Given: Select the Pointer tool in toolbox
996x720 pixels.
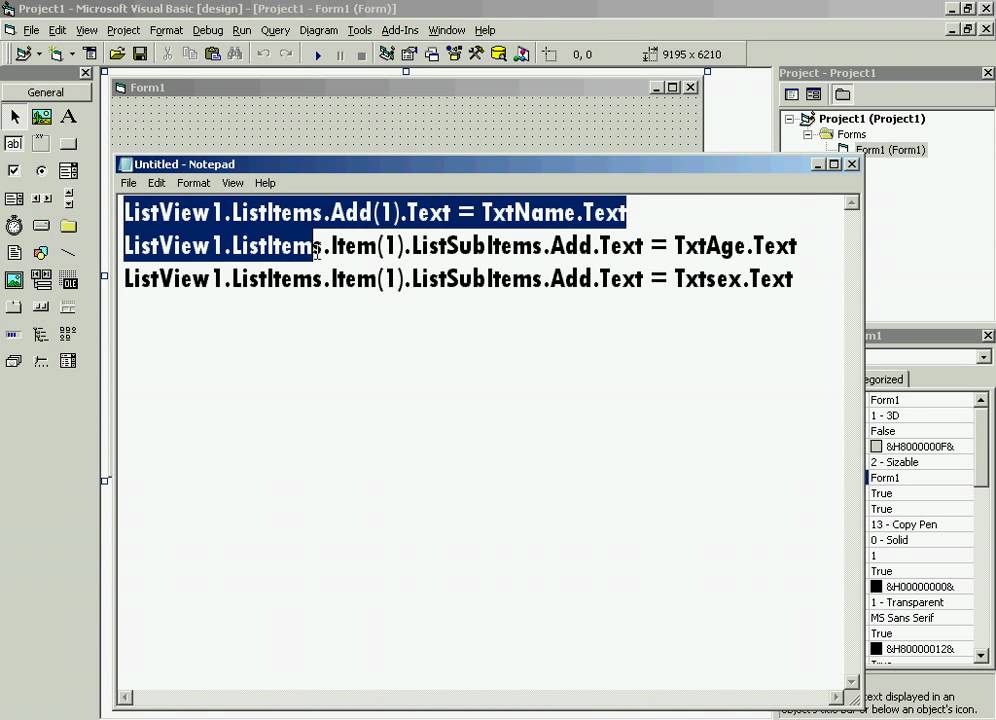Looking at the screenshot, I should [x=15, y=117].
